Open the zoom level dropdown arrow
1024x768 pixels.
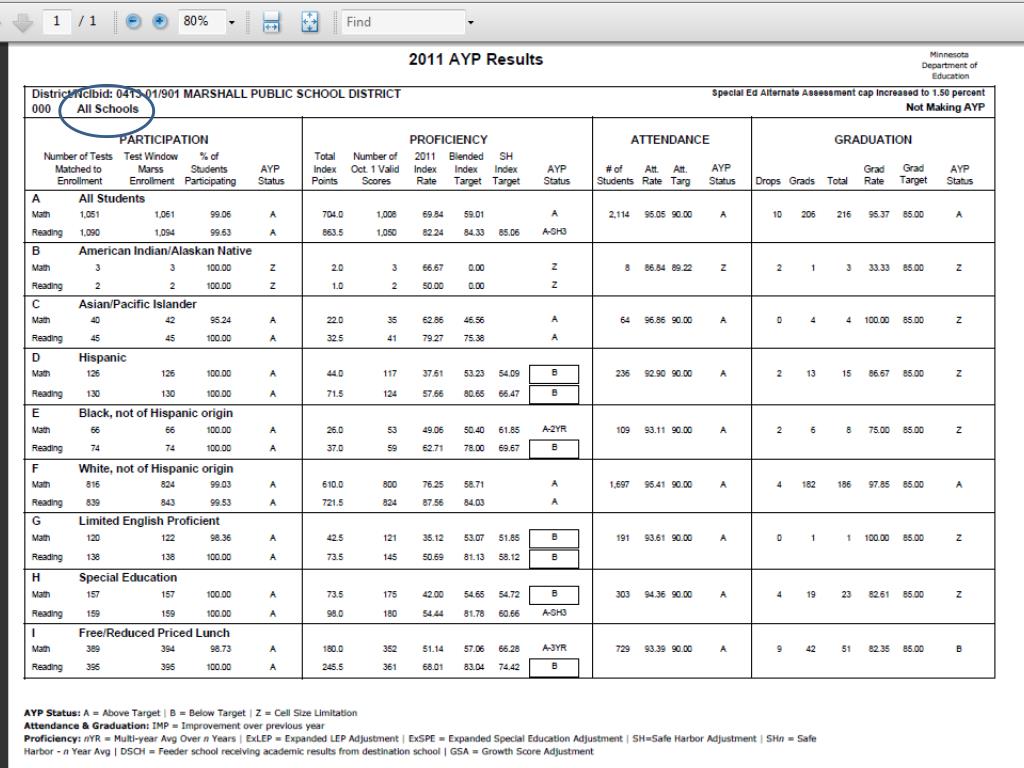click(232, 22)
